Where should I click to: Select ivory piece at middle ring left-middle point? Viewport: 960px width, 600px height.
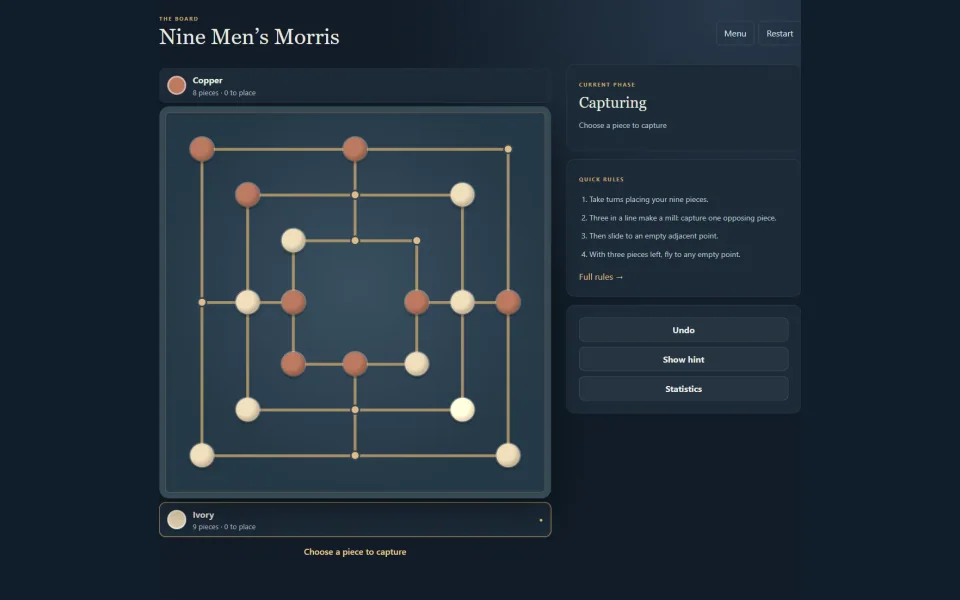[248, 302]
